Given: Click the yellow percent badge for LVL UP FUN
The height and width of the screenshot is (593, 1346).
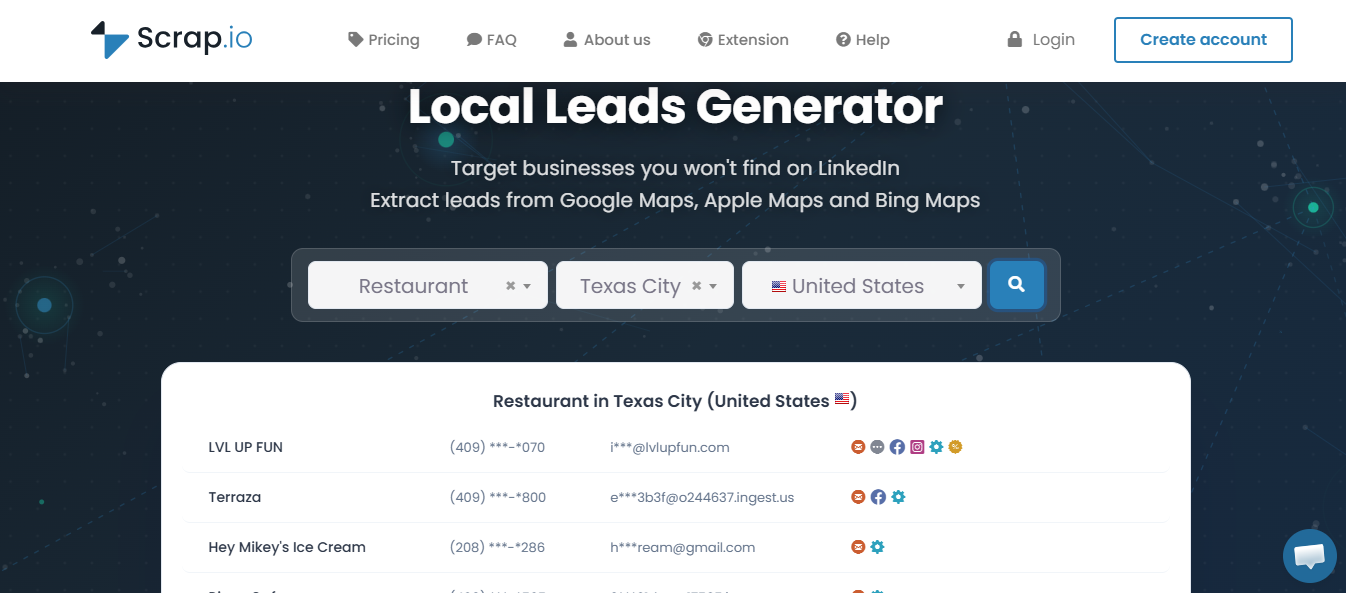Looking at the screenshot, I should (x=955, y=447).
